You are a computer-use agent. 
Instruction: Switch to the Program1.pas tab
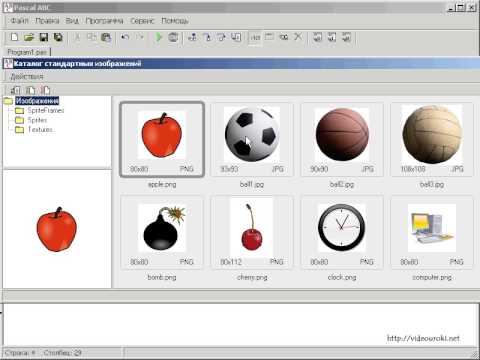point(27,52)
